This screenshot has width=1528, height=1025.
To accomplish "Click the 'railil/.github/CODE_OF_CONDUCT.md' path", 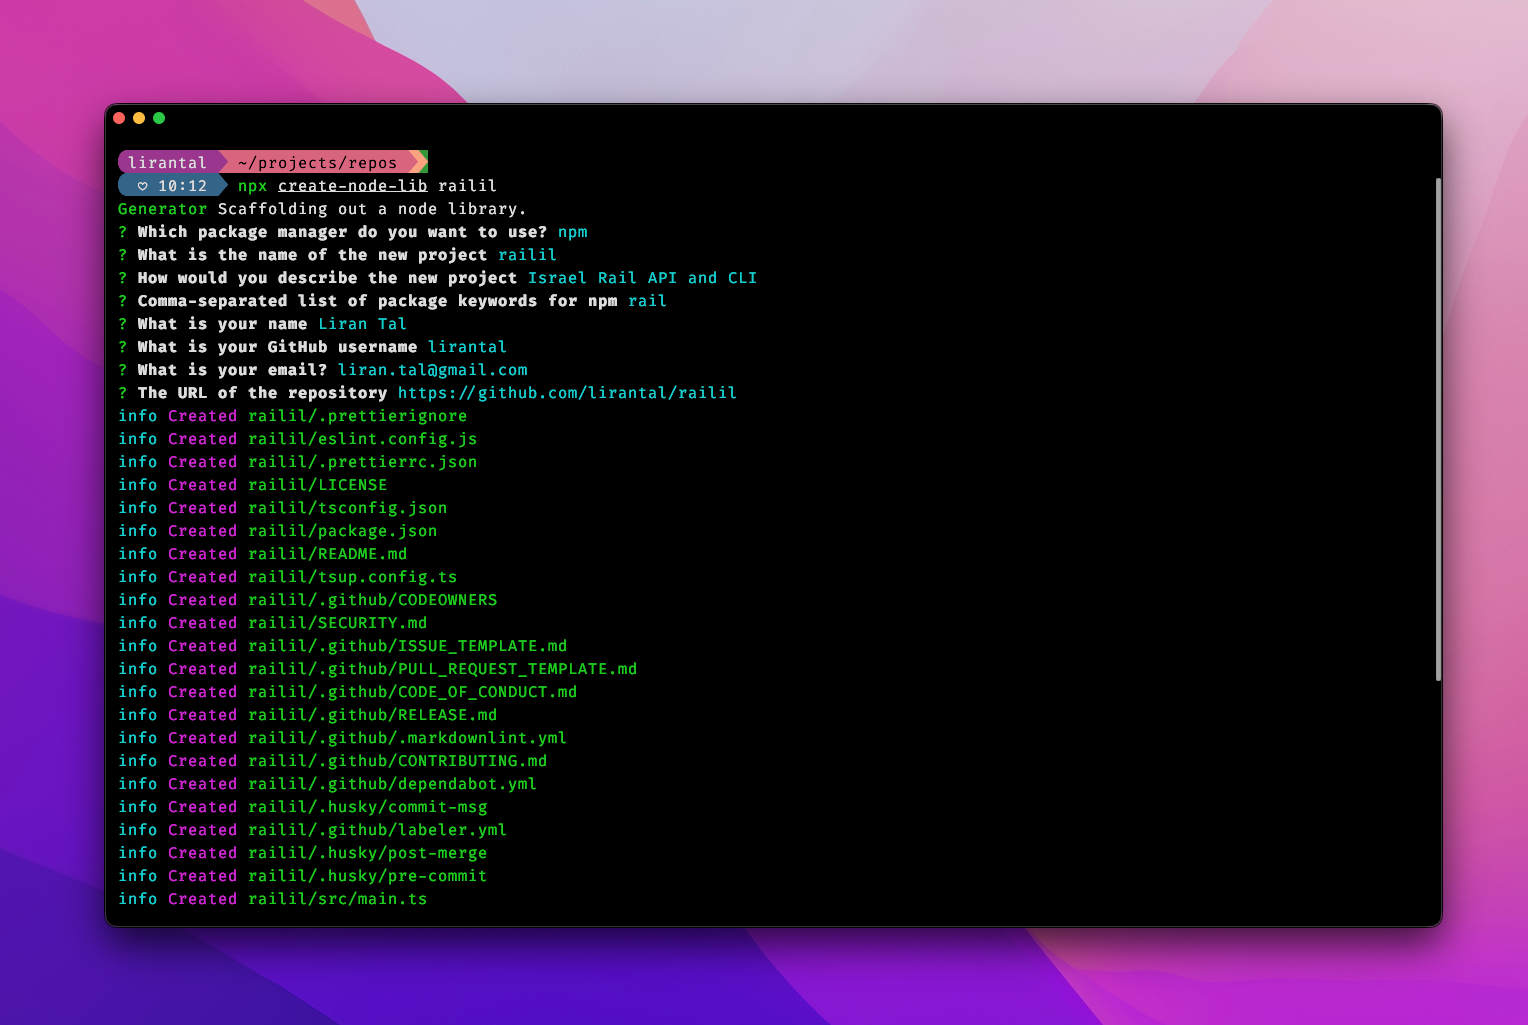I will tap(412, 692).
